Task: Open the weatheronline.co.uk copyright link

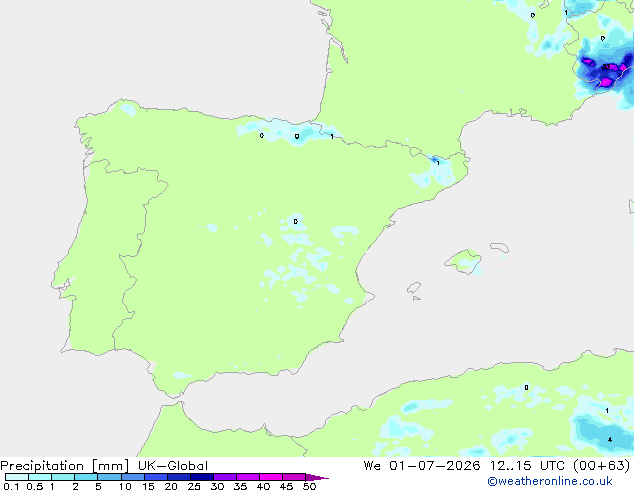Action: pyautogui.click(x=550, y=481)
